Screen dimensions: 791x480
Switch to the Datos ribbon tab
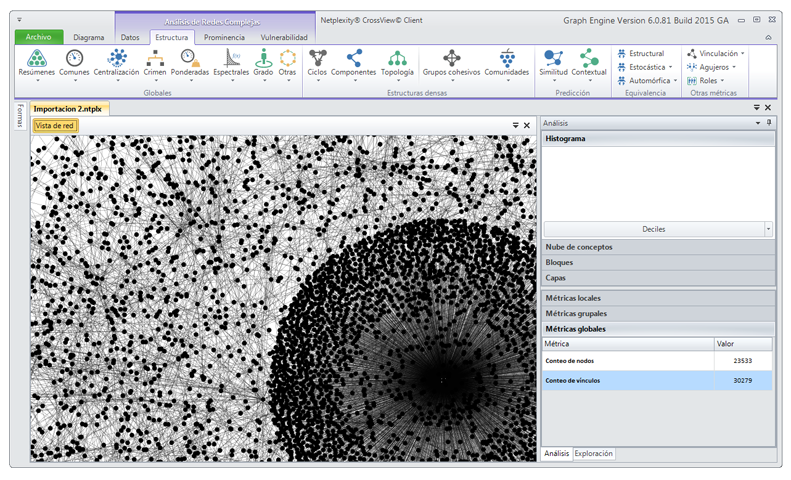coord(130,37)
